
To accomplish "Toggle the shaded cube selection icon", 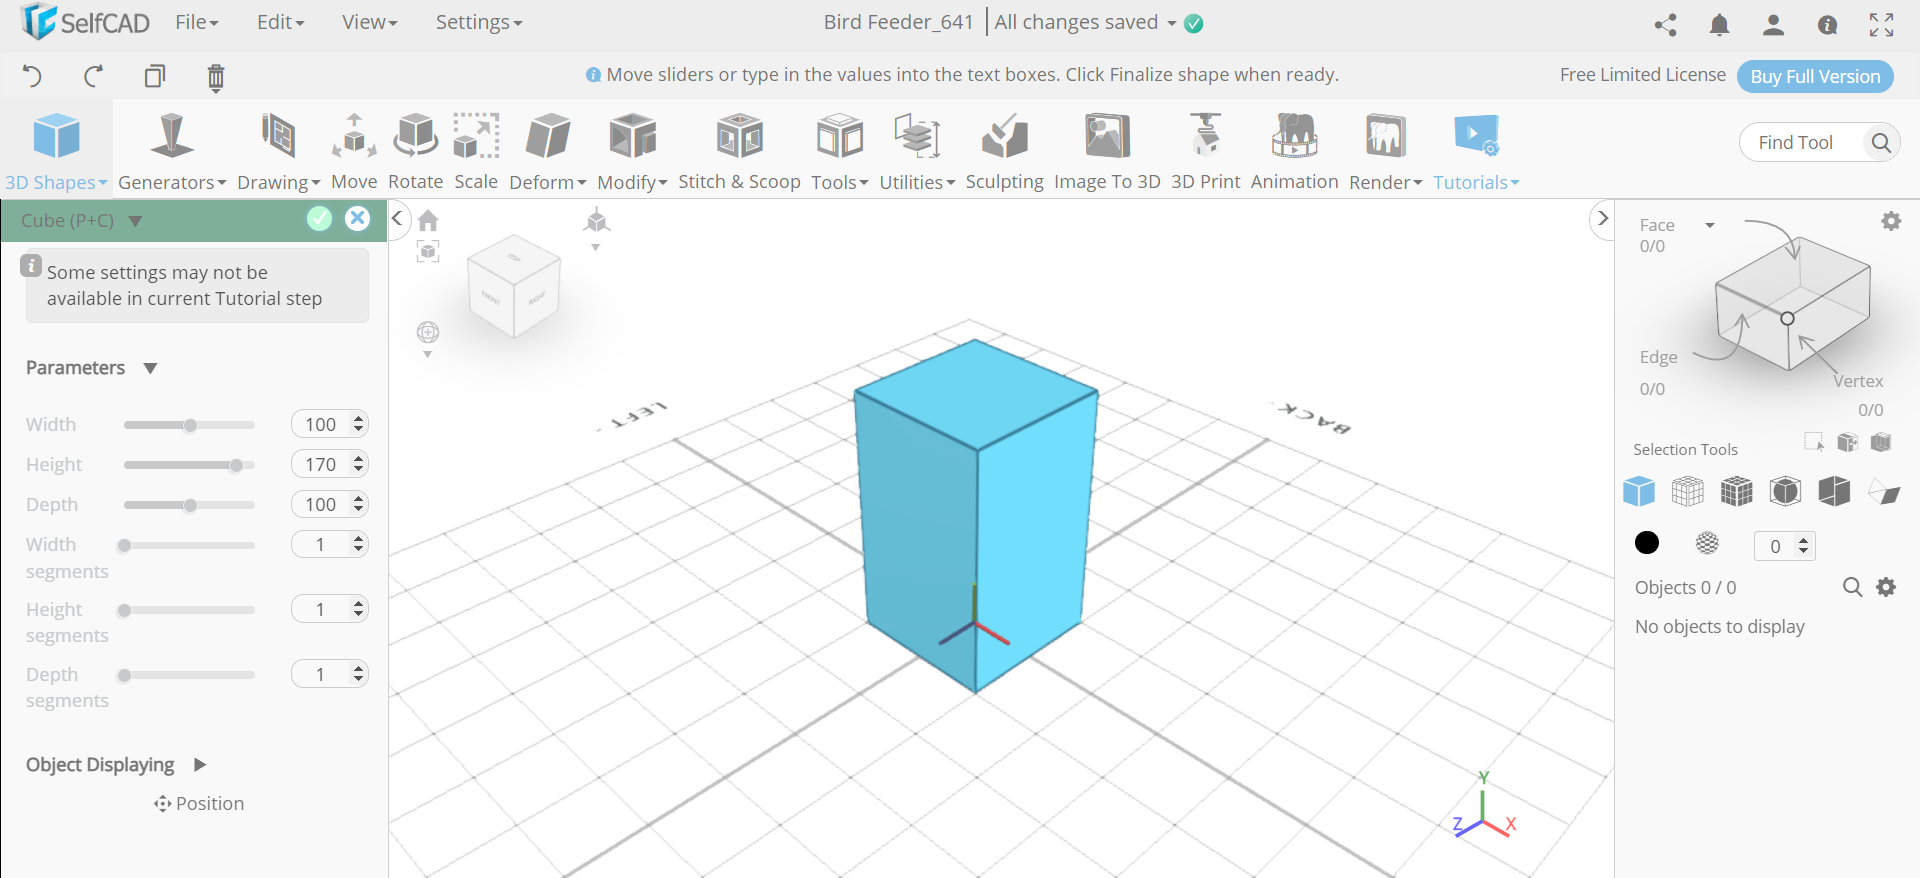I will pos(1834,491).
